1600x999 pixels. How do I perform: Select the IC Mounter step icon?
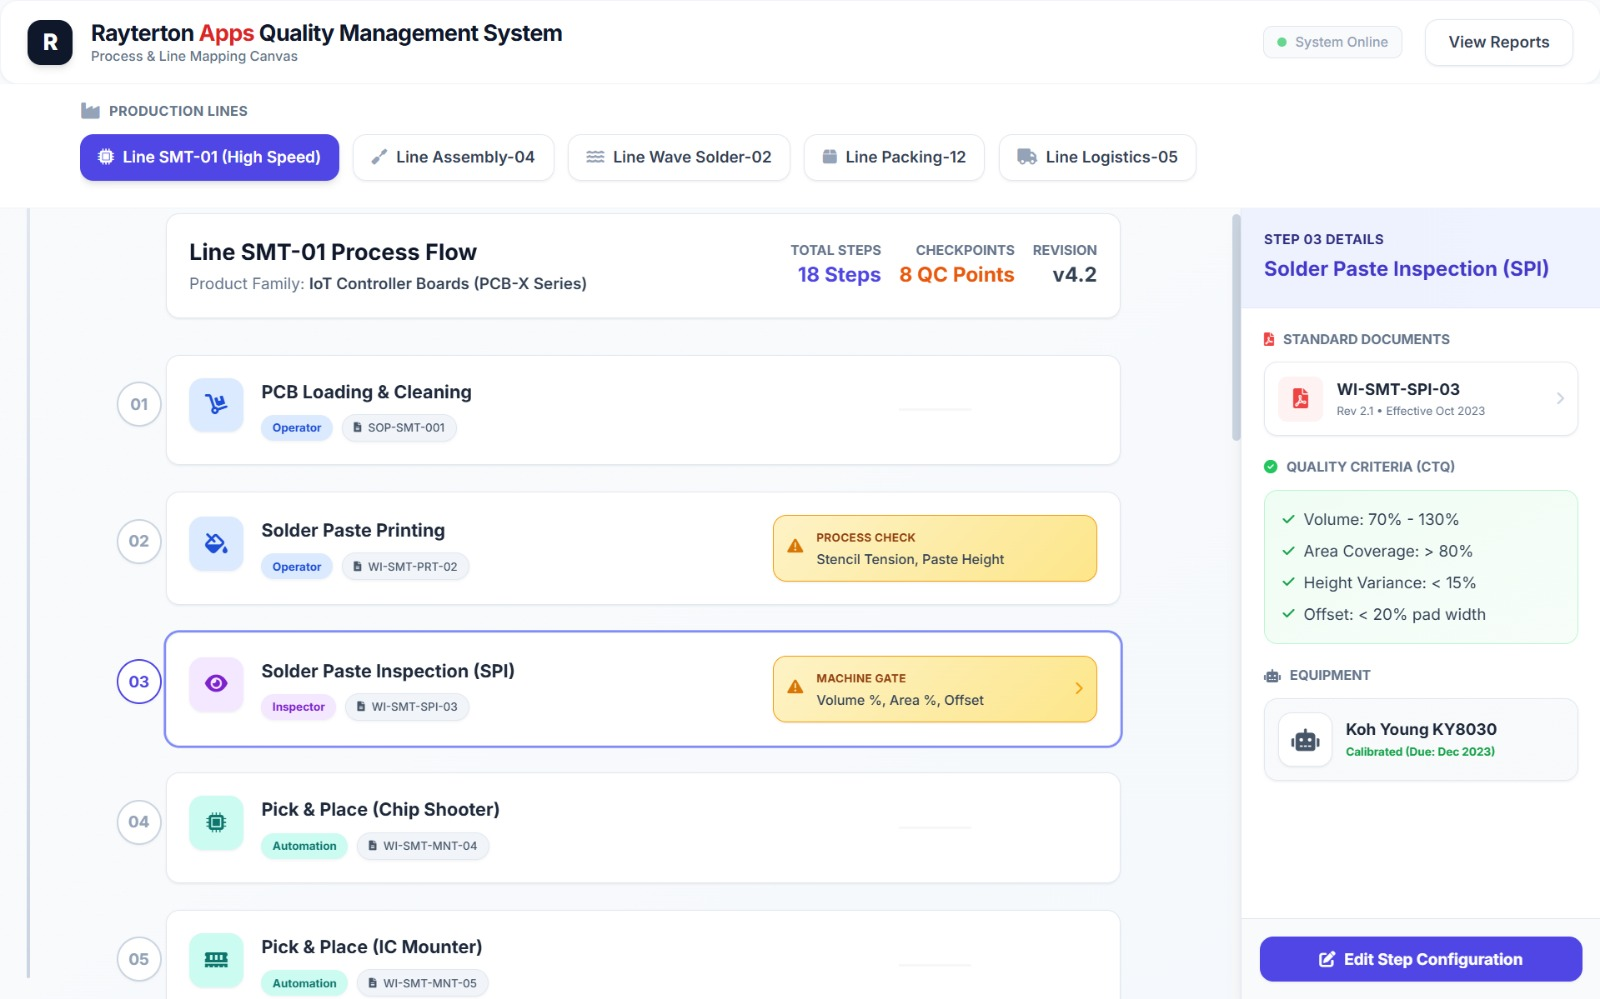click(215, 959)
